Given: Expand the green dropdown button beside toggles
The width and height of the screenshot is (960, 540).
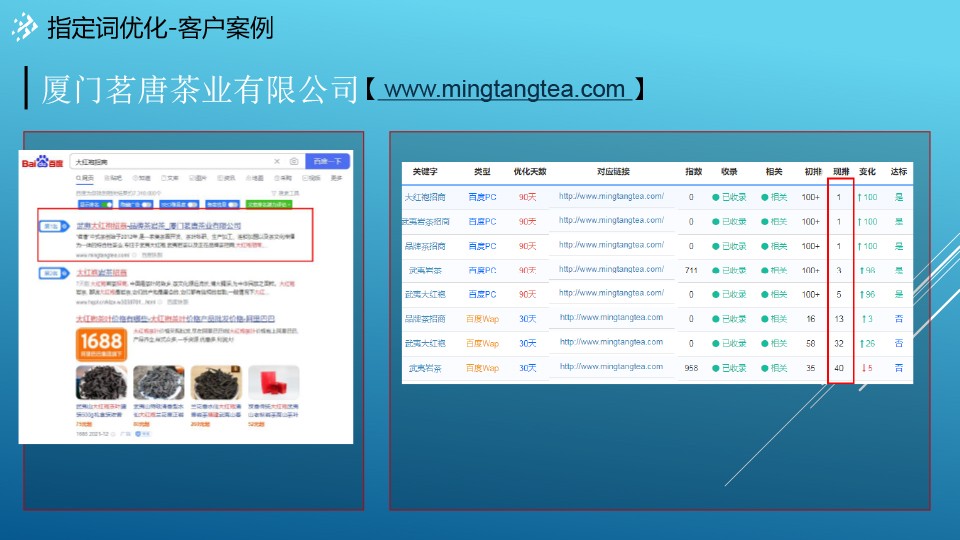Looking at the screenshot, I should (268, 204).
